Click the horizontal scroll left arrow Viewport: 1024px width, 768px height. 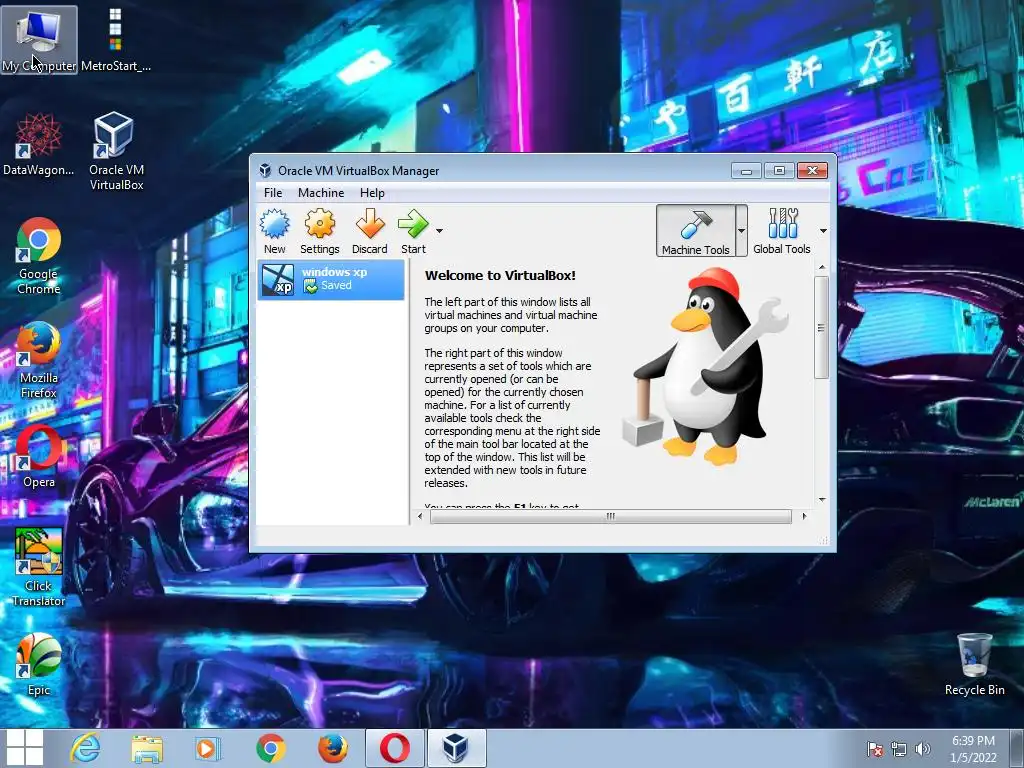click(420, 517)
